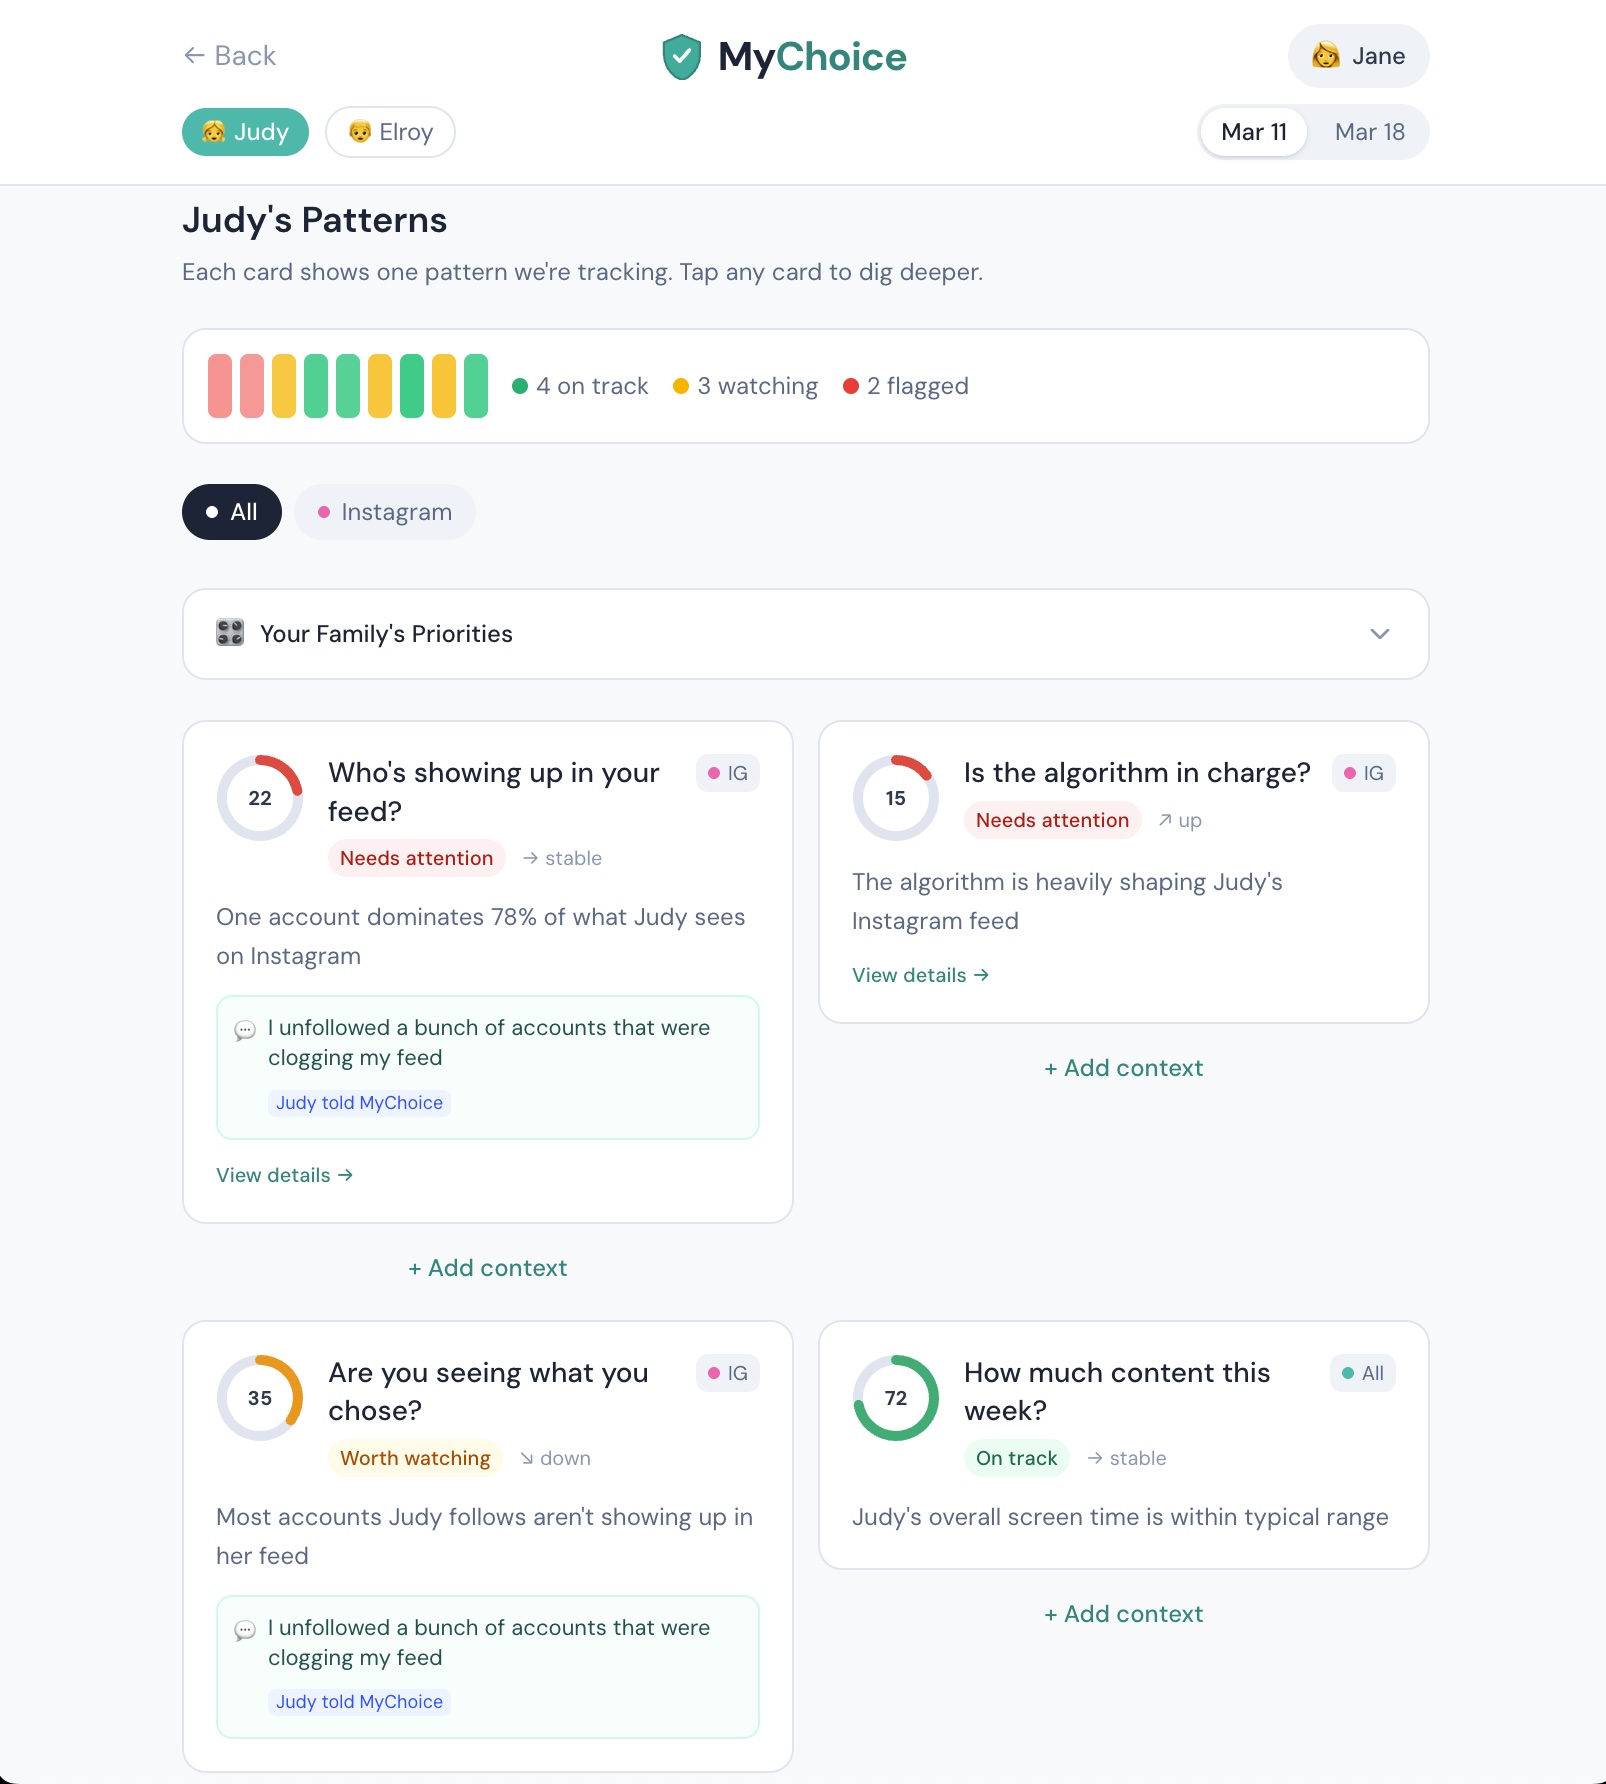This screenshot has height=1784, width=1606.
Task: Click the score 15 ring gauge
Action: click(896, 798)
